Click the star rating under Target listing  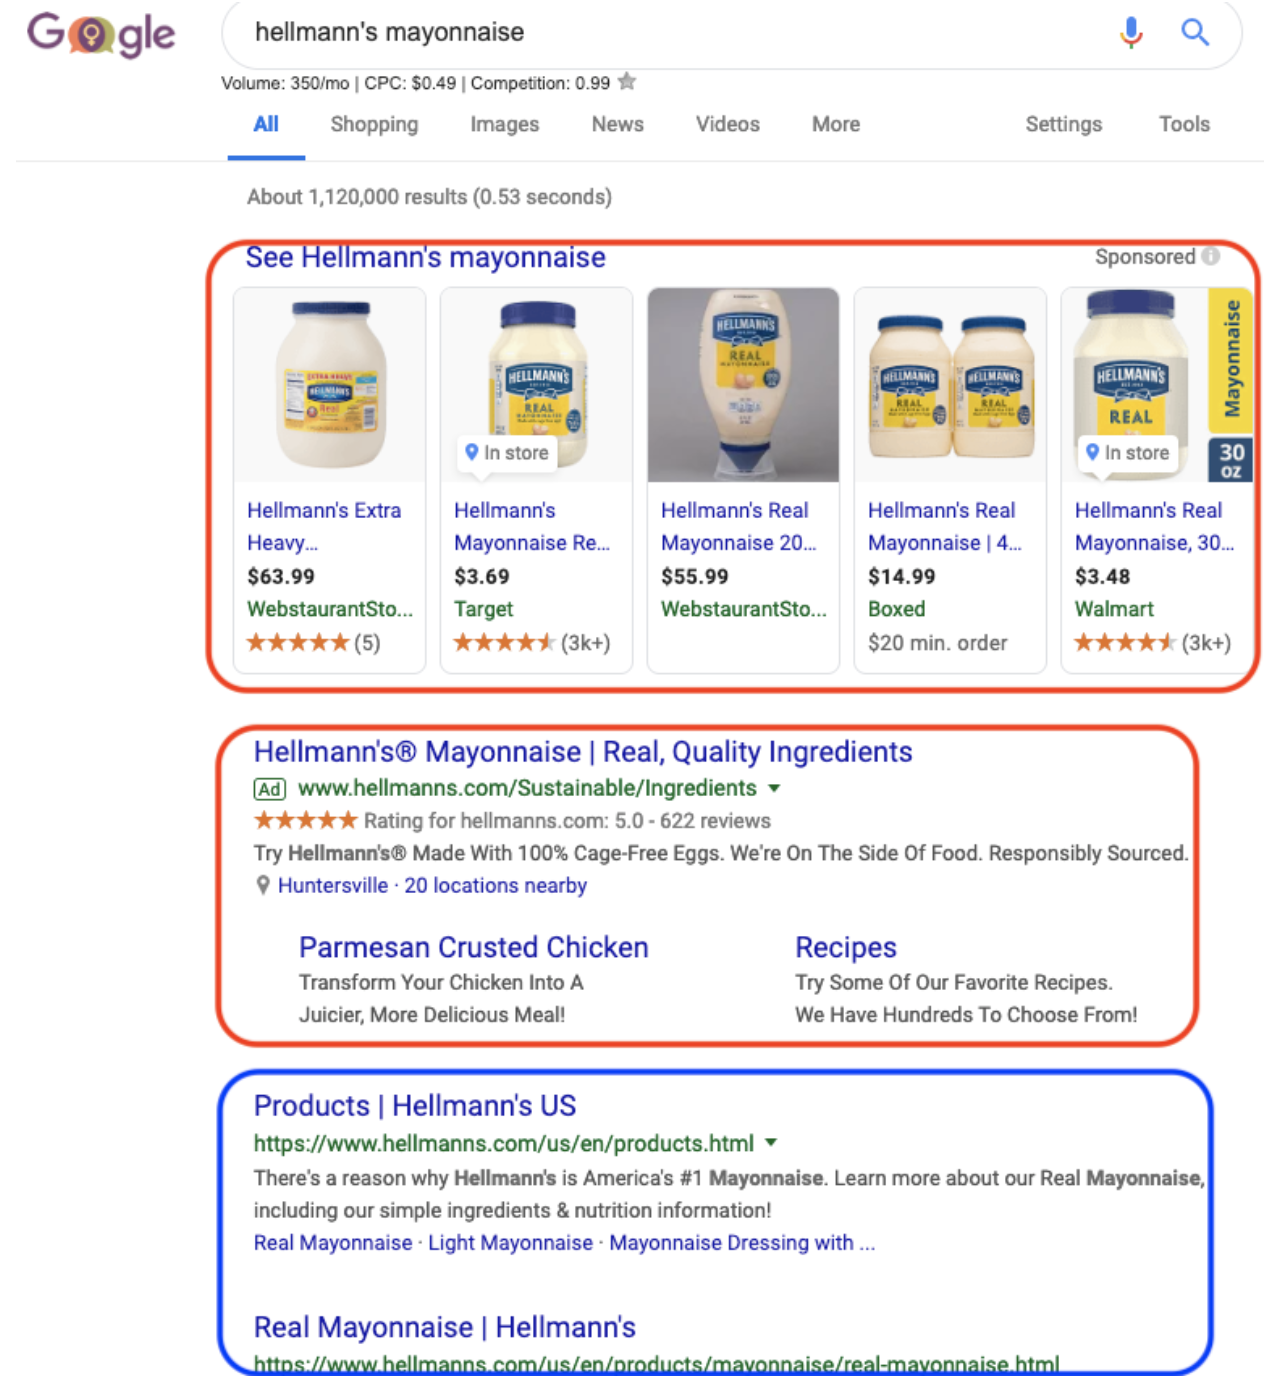[x=504, y=643]
